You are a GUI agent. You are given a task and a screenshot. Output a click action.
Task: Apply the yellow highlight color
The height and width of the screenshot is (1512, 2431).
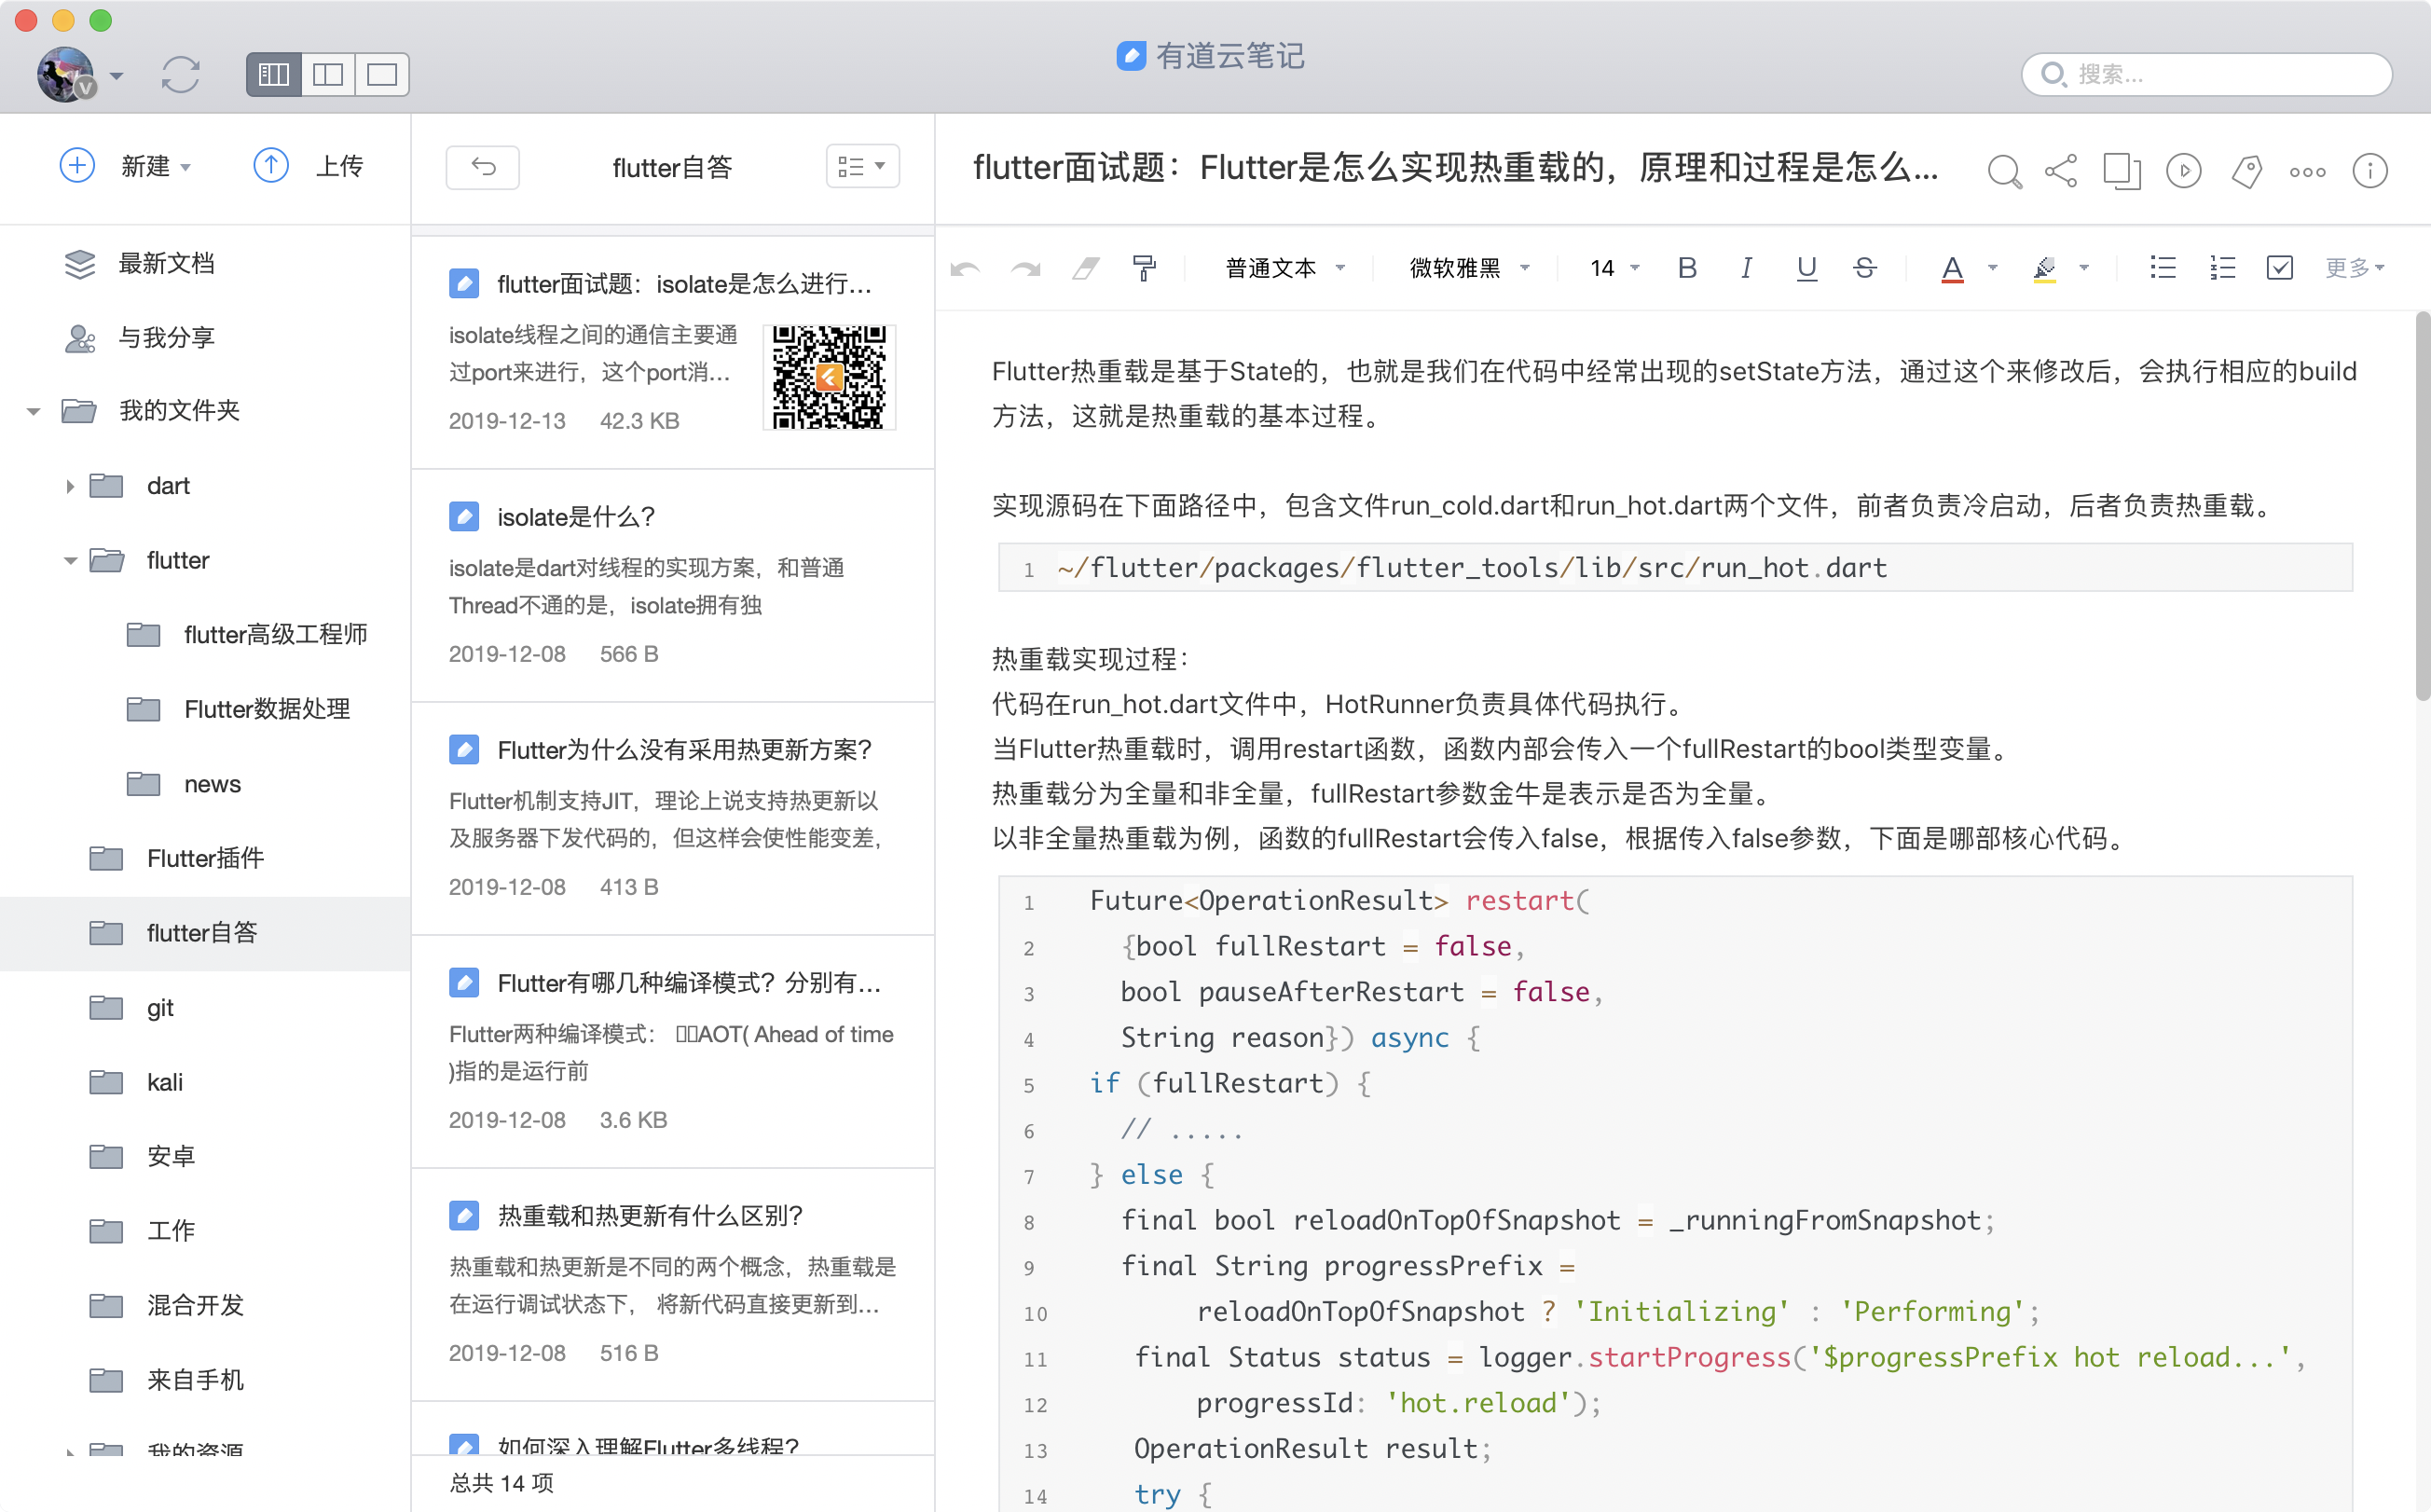click(x=2044, y=268)
